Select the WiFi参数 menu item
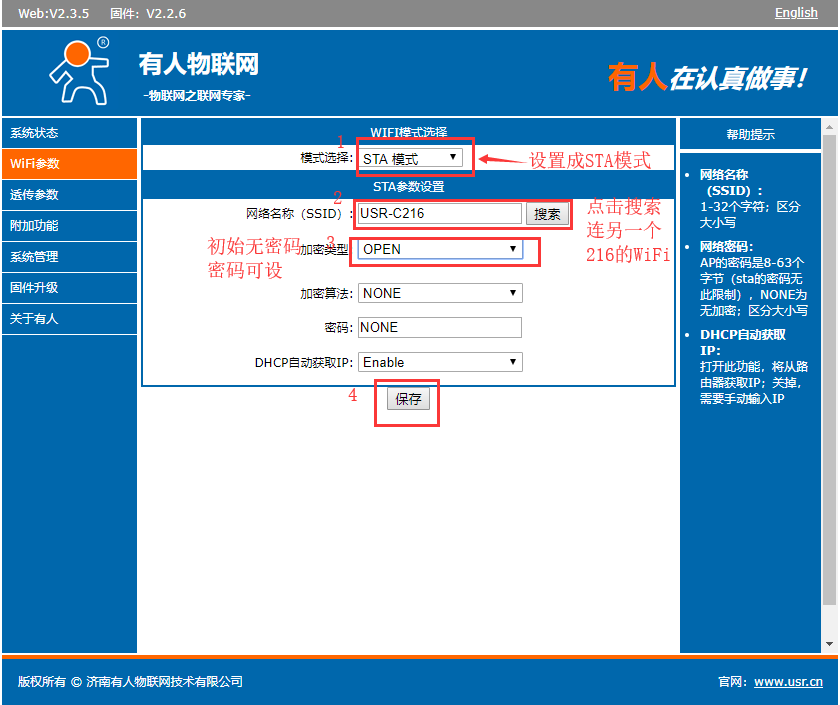 [x=69, y=164]
